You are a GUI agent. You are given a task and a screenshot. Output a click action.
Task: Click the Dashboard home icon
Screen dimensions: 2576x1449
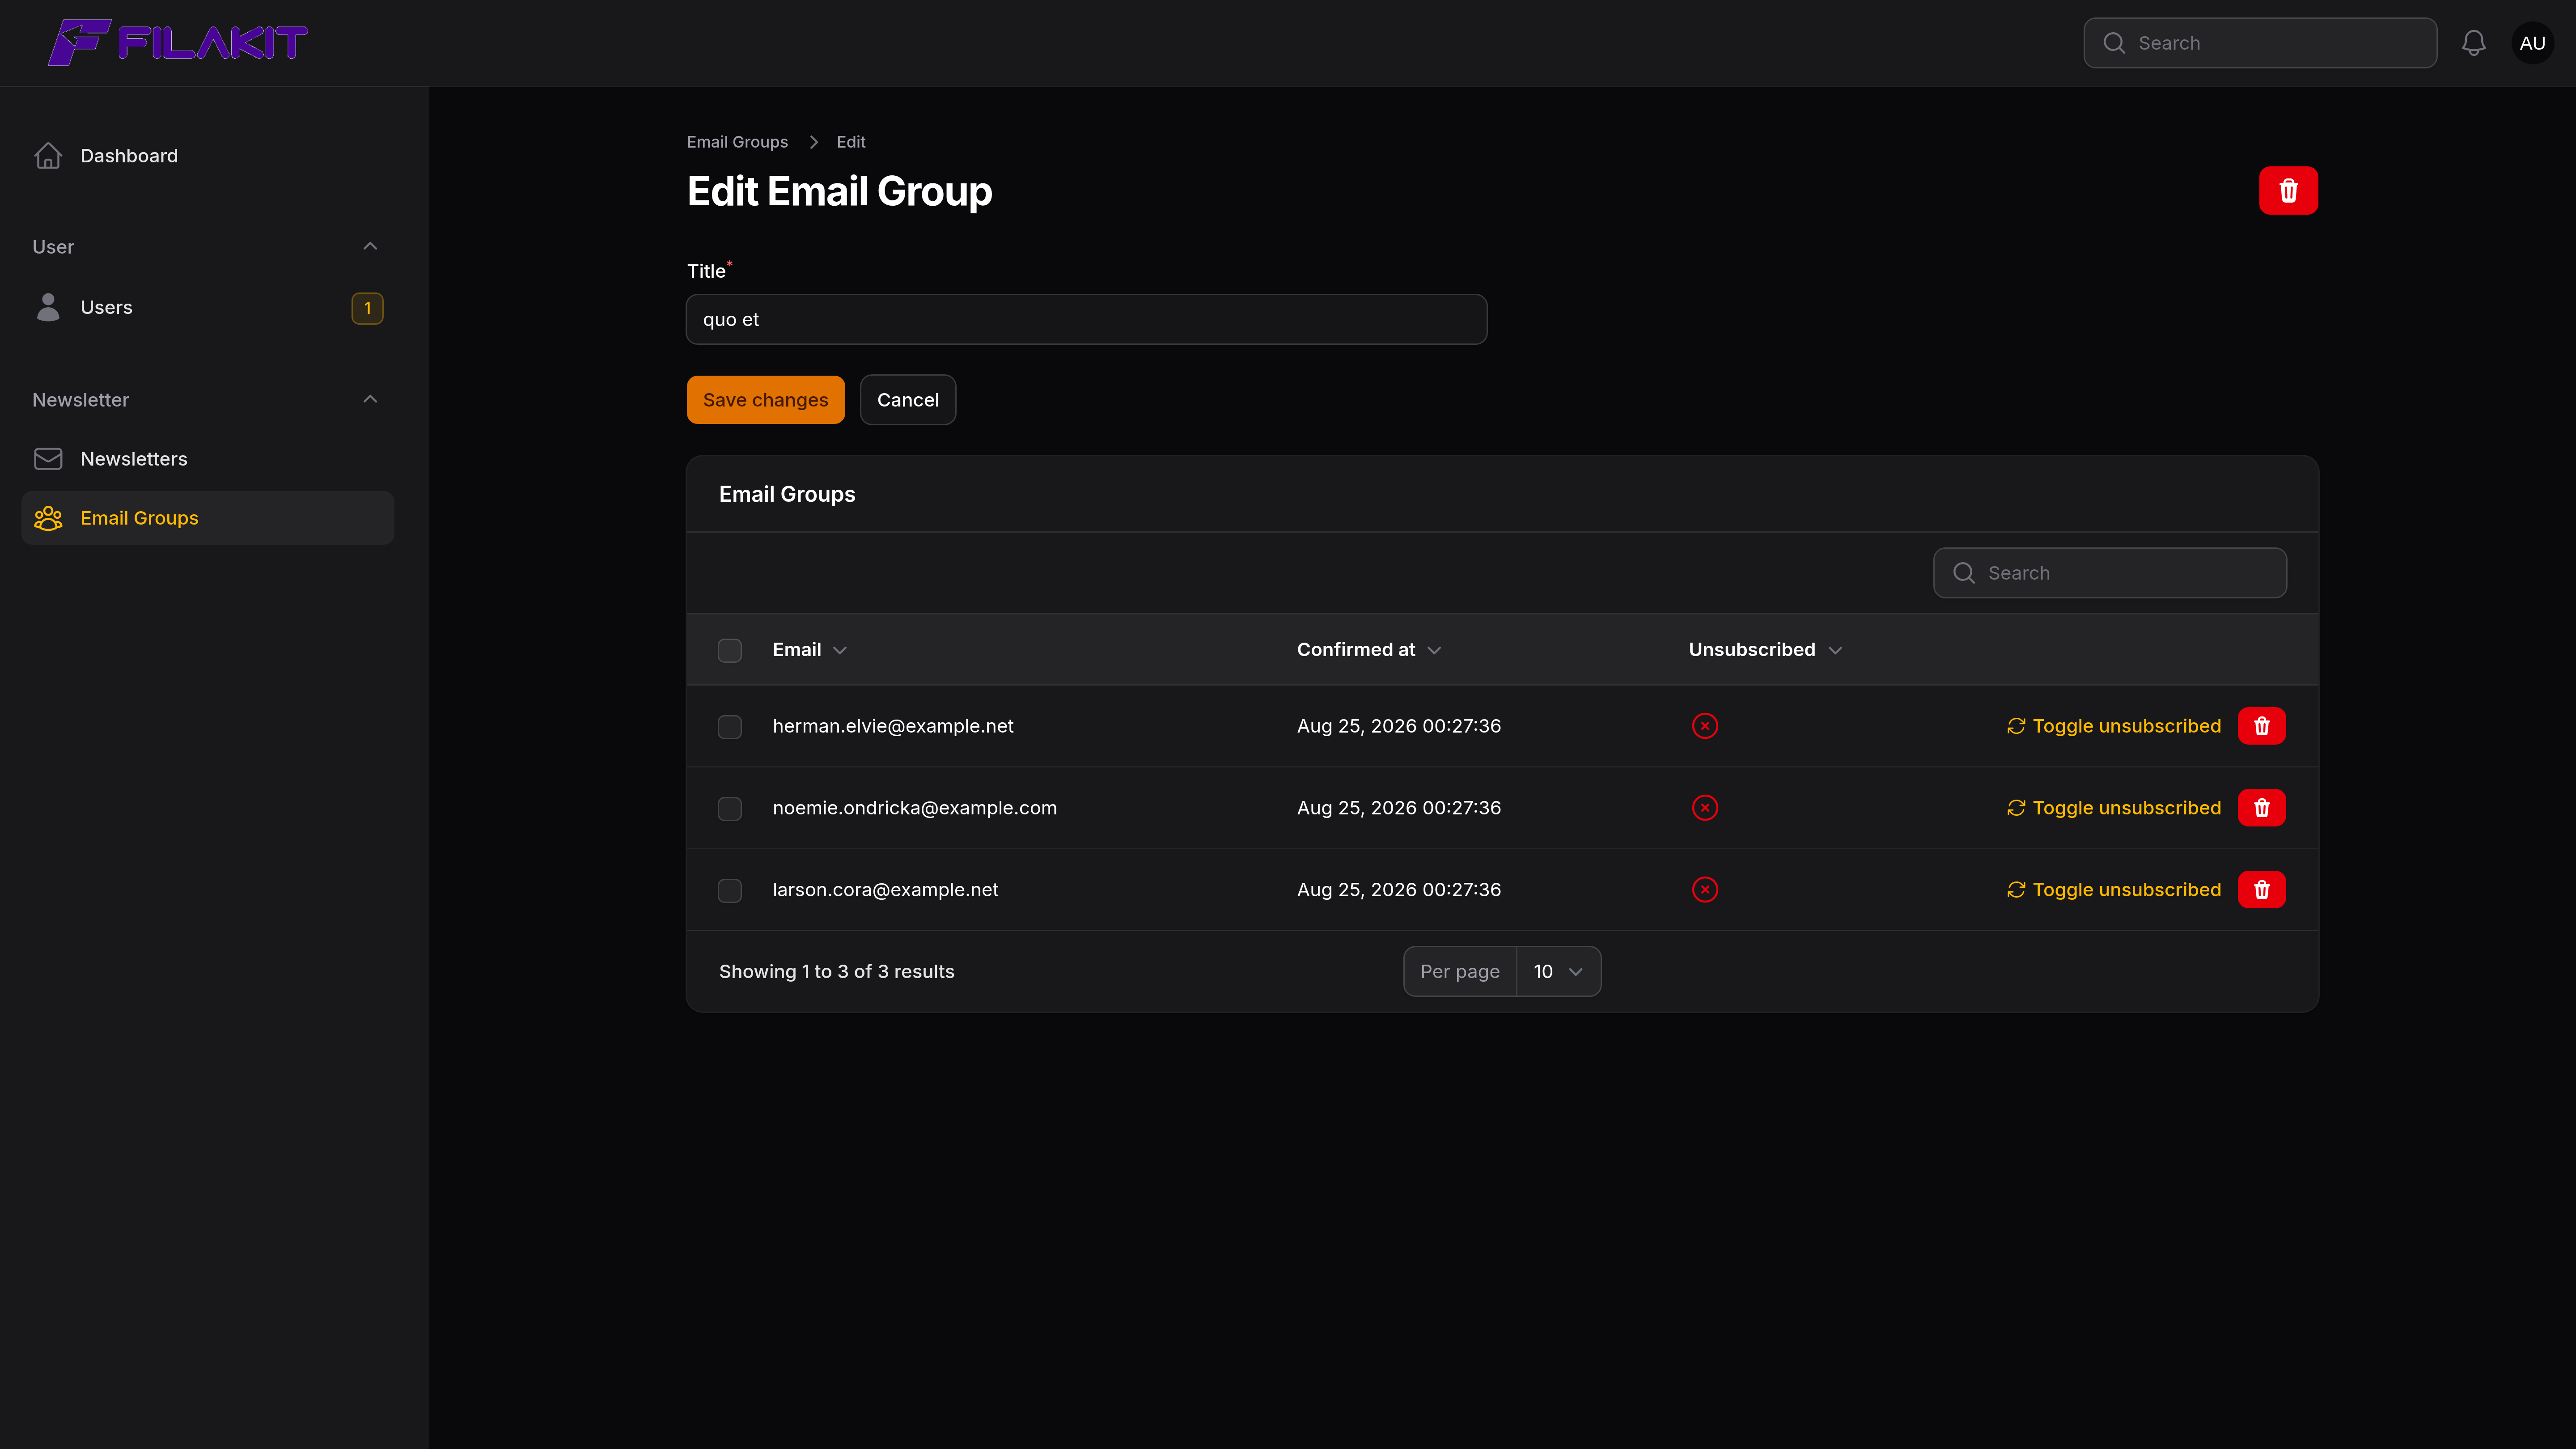[x=48, y=156]
